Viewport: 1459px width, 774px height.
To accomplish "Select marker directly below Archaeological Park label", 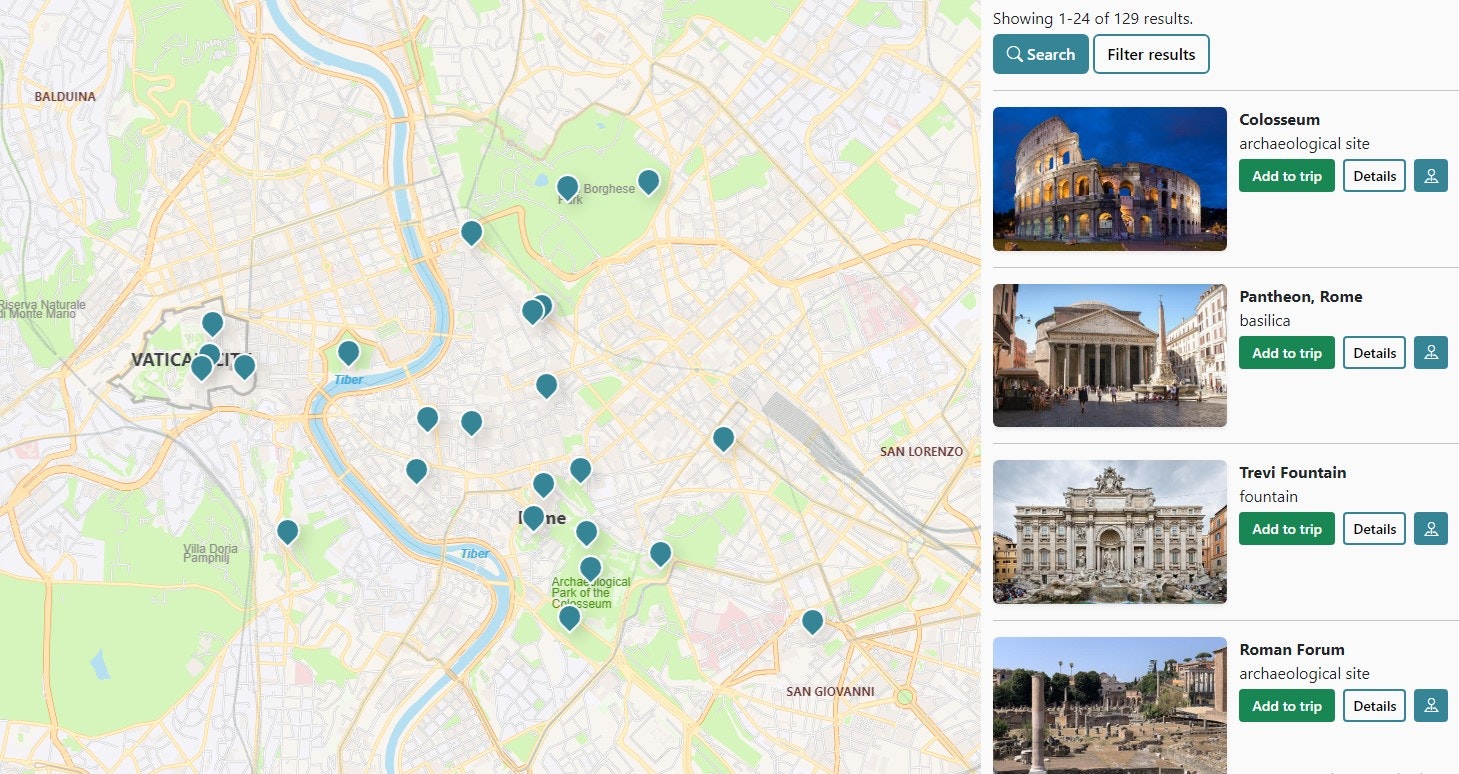I will 569,618.
